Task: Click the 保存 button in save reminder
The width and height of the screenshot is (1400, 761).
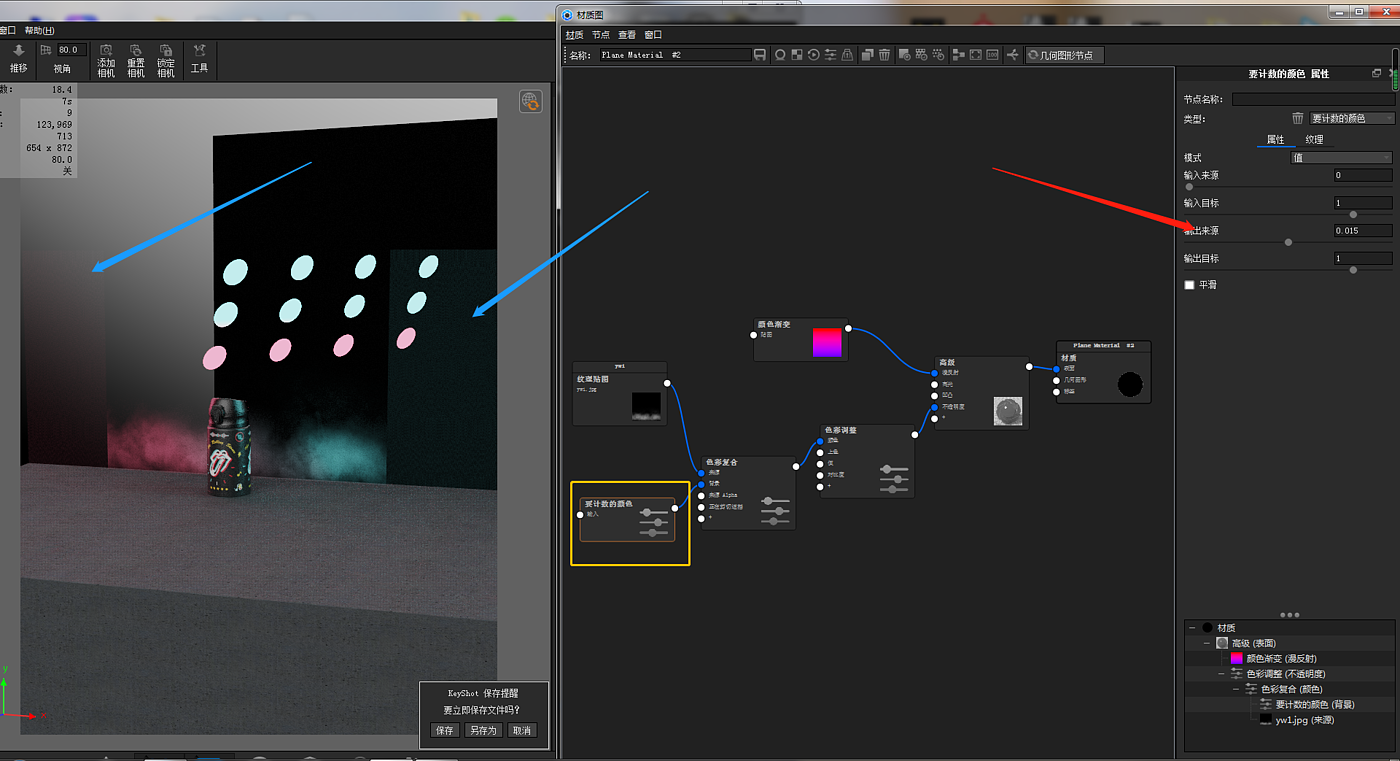Action: pyautogui.click(x=445, y=730)
